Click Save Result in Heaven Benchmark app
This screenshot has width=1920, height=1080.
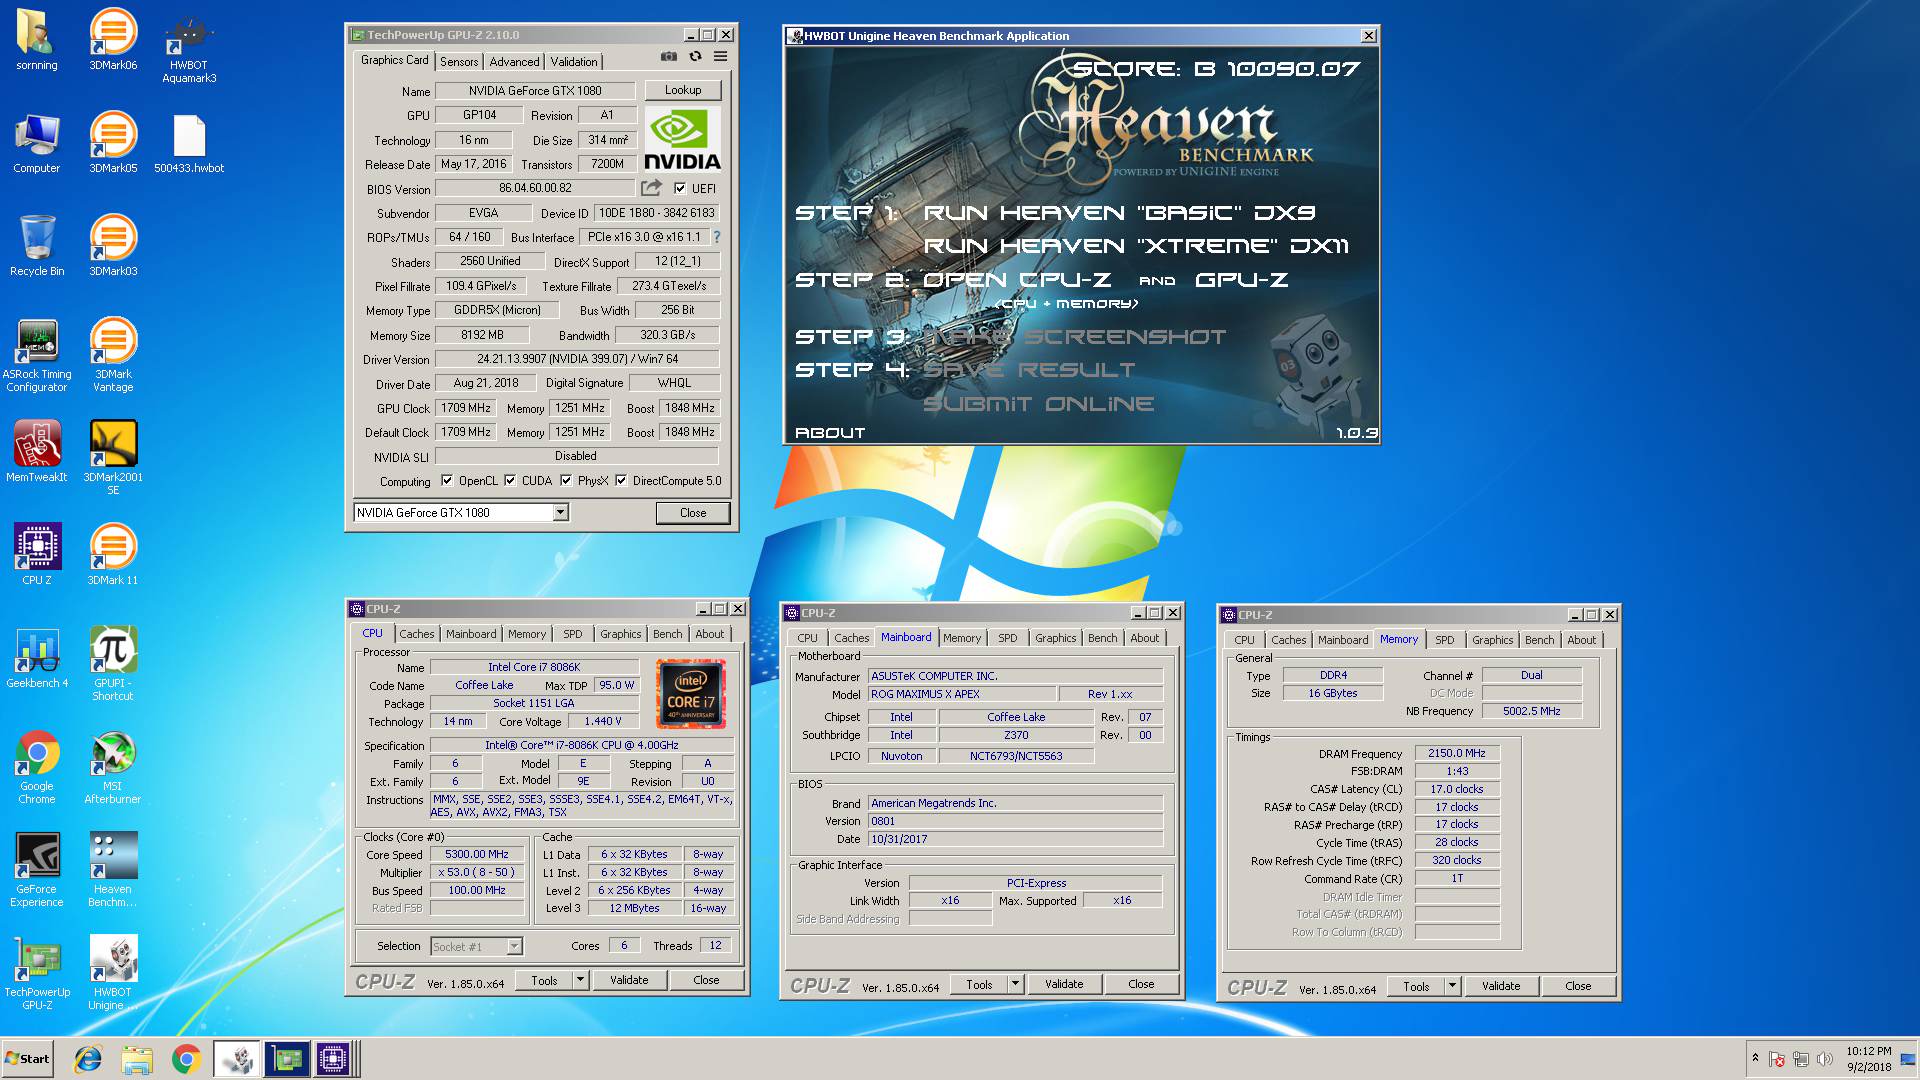(x=1029, y=370)
